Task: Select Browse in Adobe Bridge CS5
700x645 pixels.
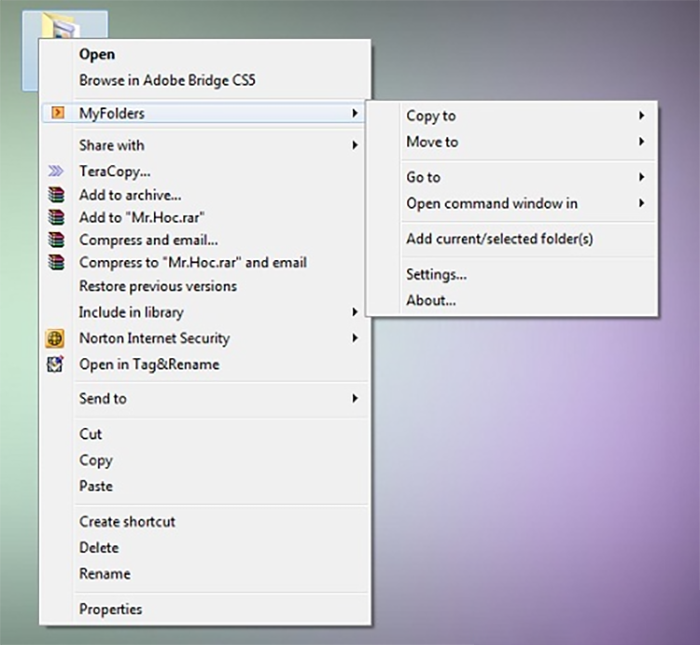Action: click(x=205, y=80)
